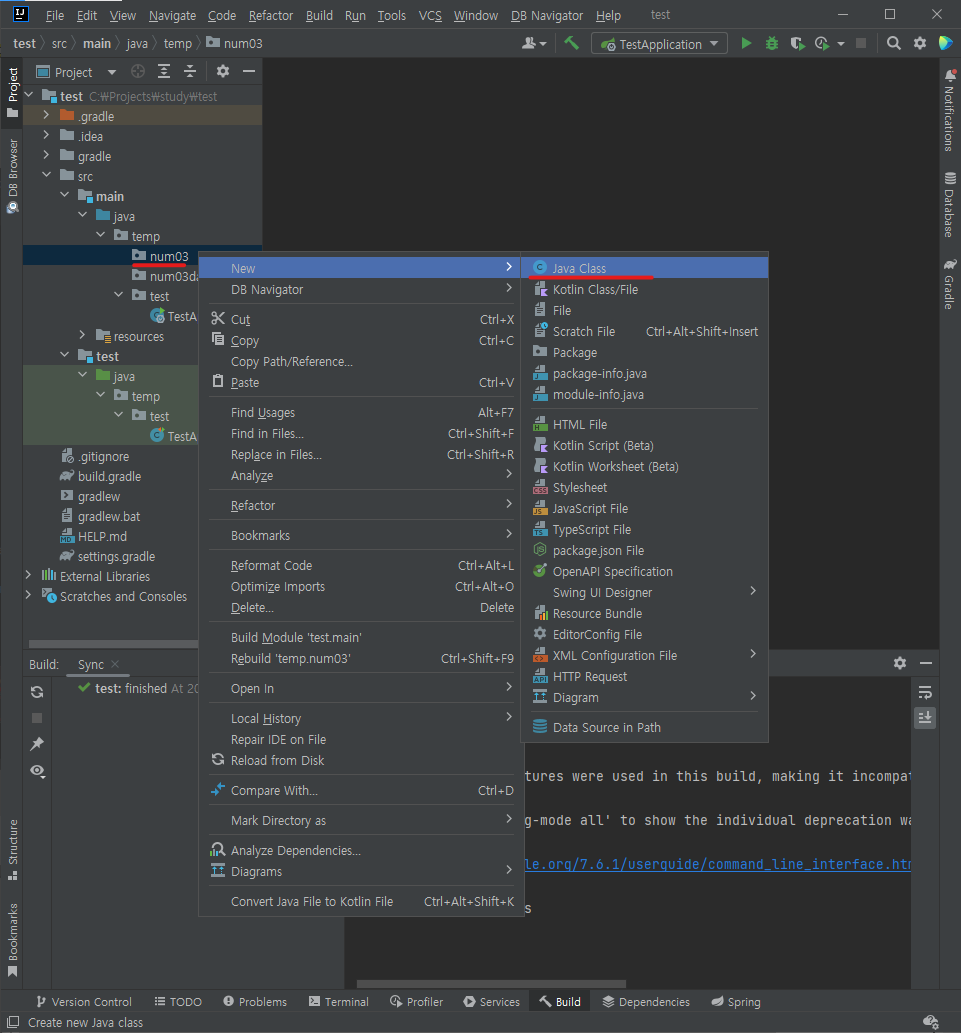
Task: Open the VCS menu
Action: pyautogui.click(x=430, y=15)
